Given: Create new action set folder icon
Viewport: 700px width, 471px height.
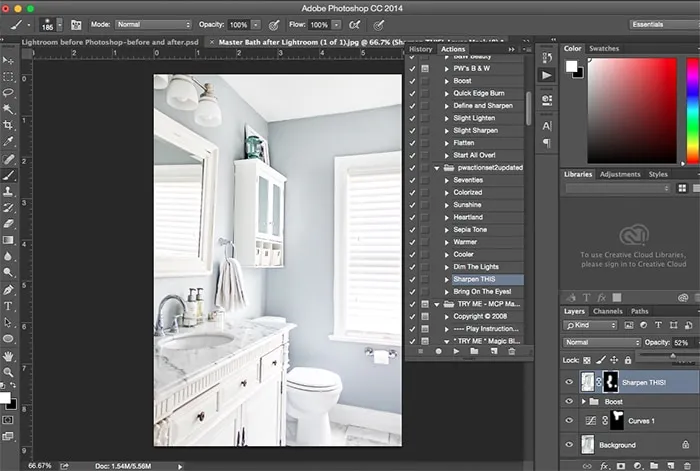Looking at the screenshot, I should (x=474, y=351).
